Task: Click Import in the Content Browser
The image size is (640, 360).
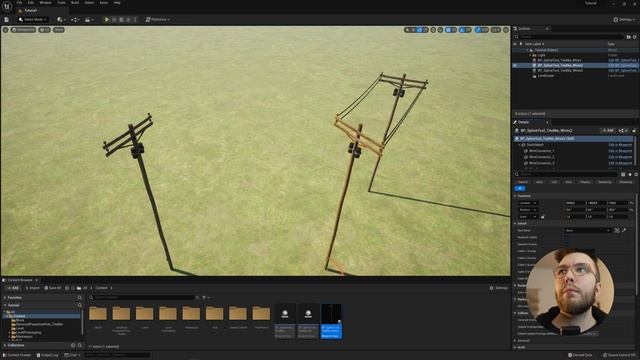Action: pos(33,288)
